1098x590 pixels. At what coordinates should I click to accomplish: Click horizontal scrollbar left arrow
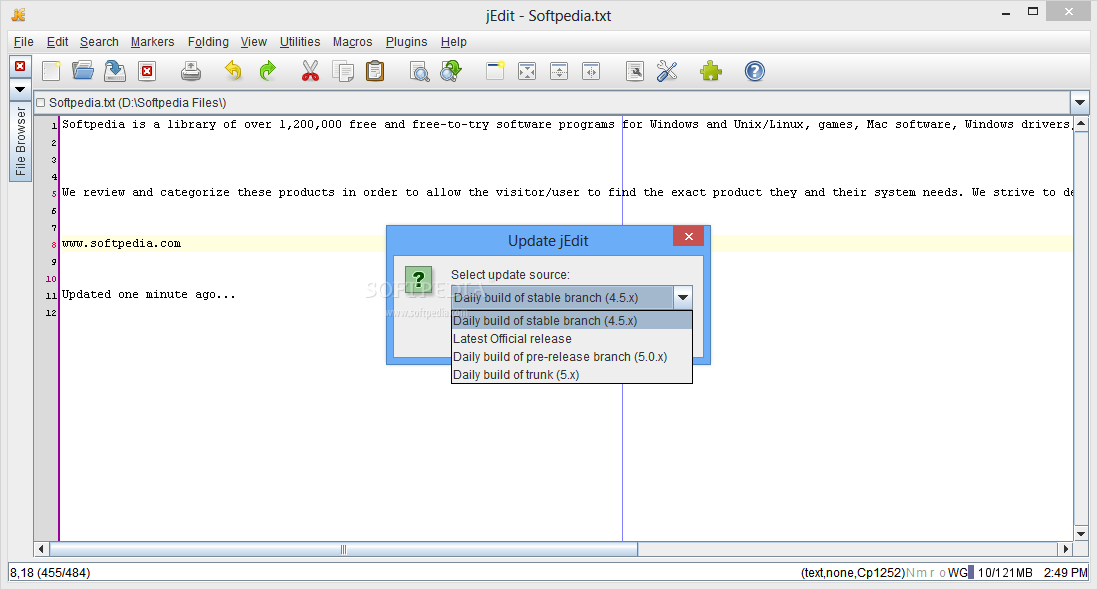coord(41,549)
